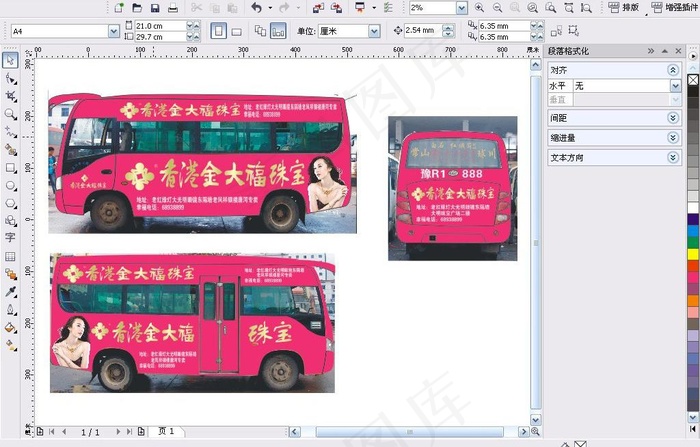Click the horizontal scrollbar thumb
The height and width of the screenshot is (447, 700).
click(x=409, y=432)
